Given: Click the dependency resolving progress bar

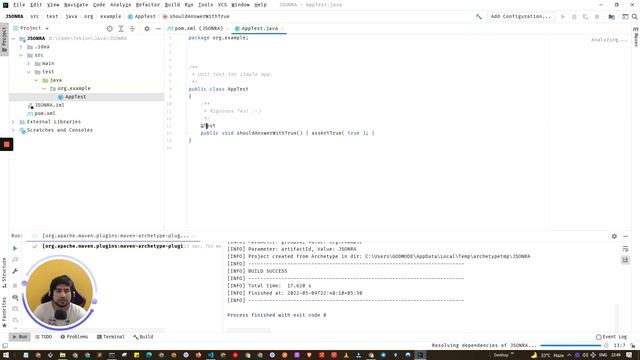Looking at the screenshot, I should 570,346.
